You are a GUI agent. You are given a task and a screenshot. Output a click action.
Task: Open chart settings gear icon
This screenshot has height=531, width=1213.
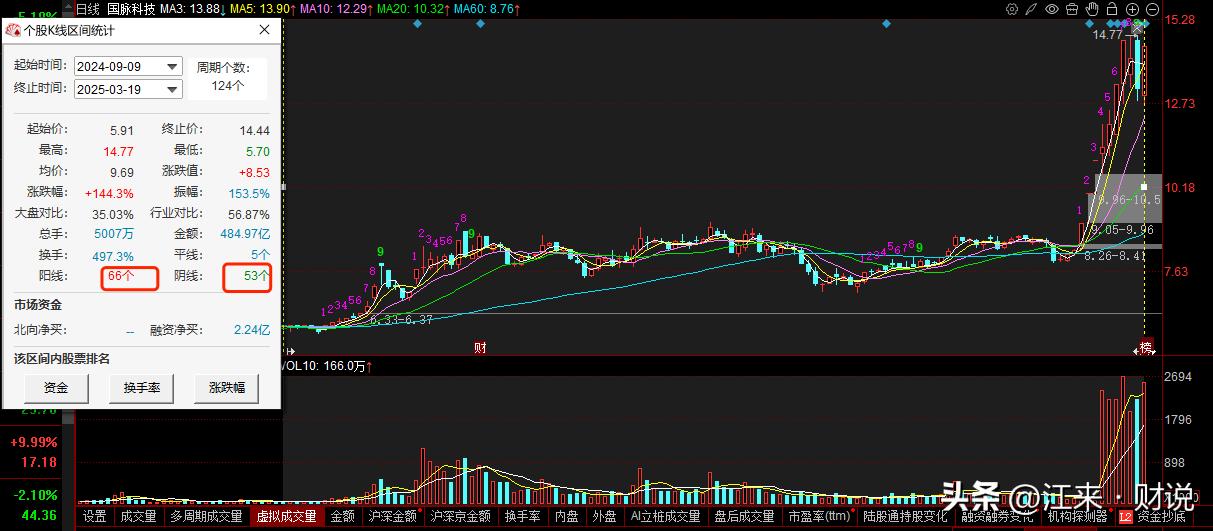[x=1012, y=9]
